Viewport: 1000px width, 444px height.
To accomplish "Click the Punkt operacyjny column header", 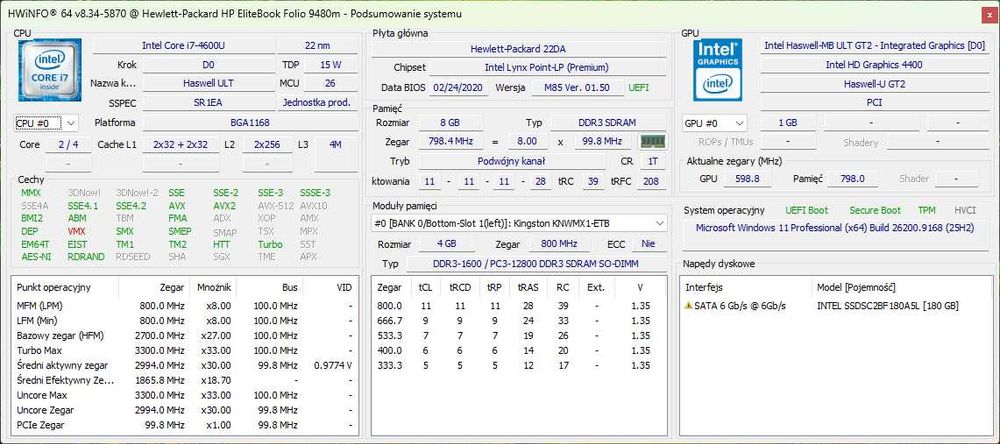I will 66,288.
